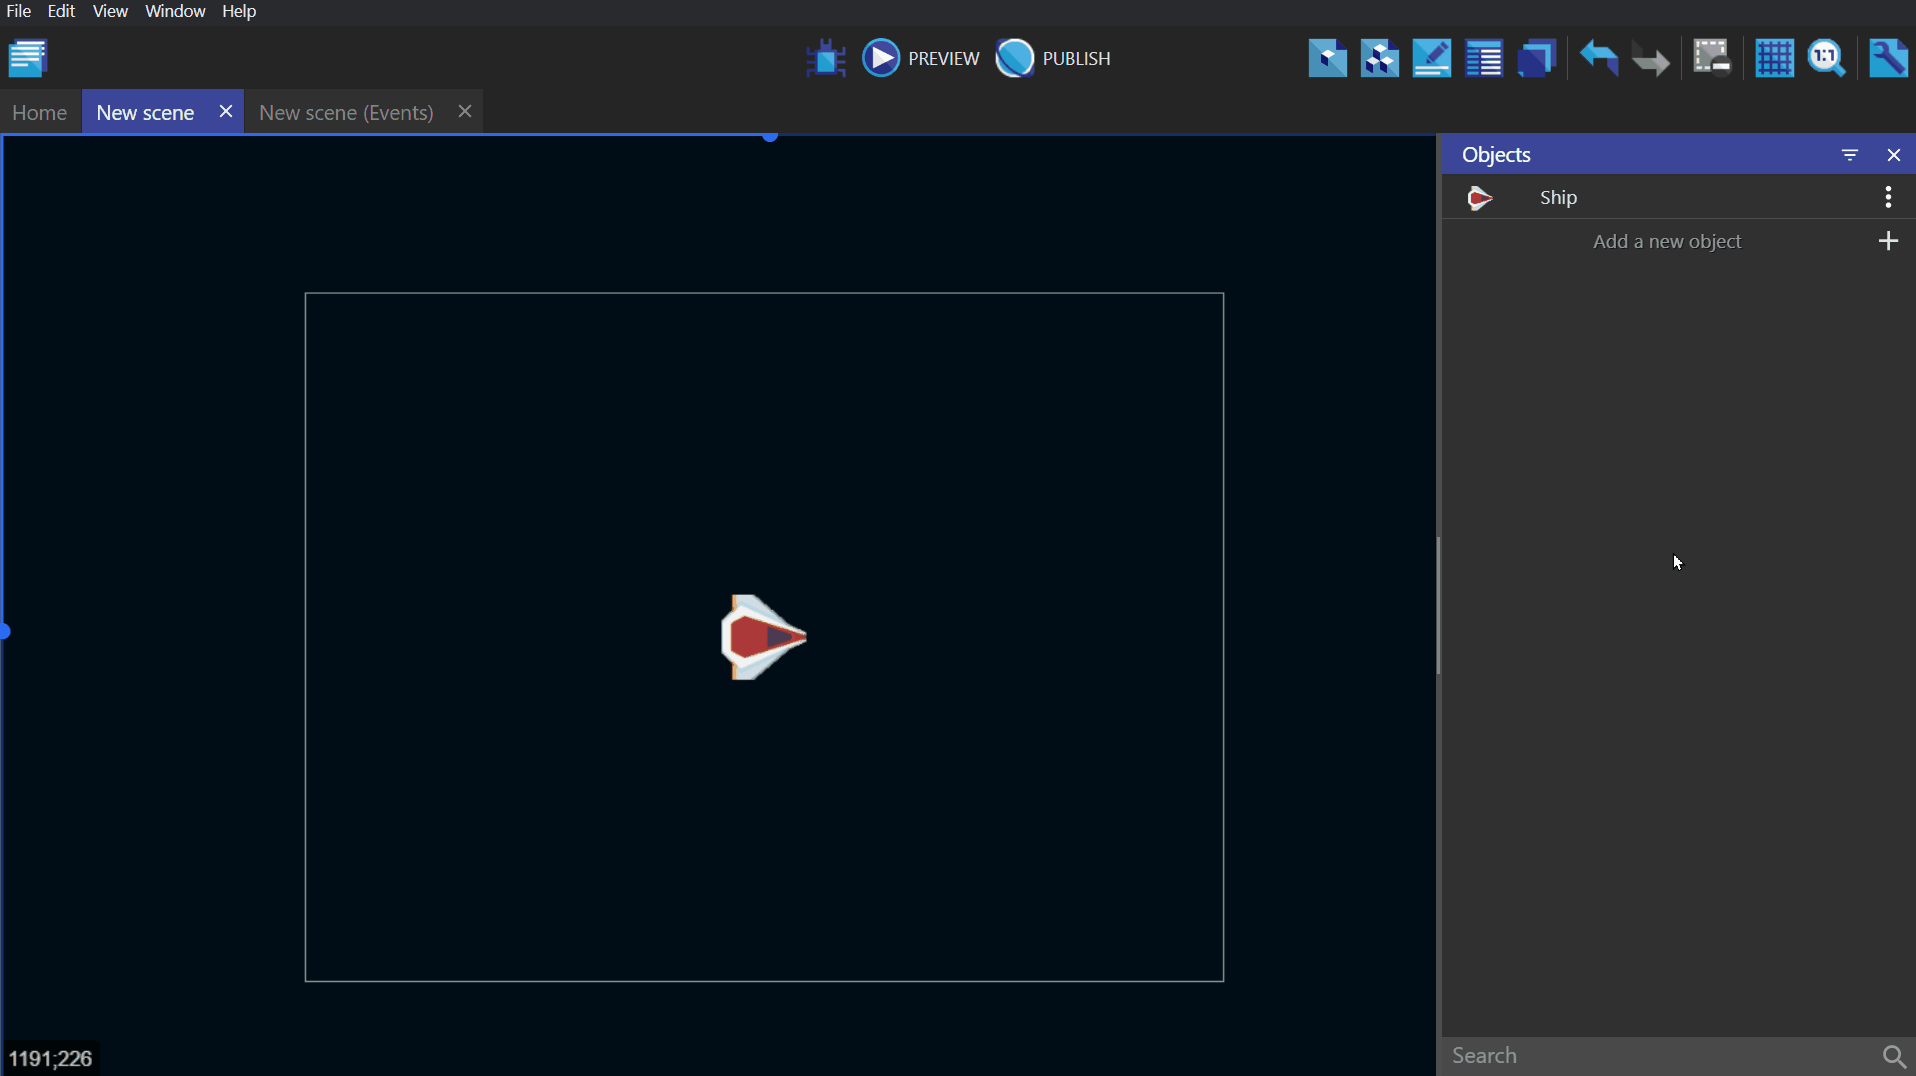Click the PUBLISH button
1916x1076 pixels.
tap(1053, 58)
